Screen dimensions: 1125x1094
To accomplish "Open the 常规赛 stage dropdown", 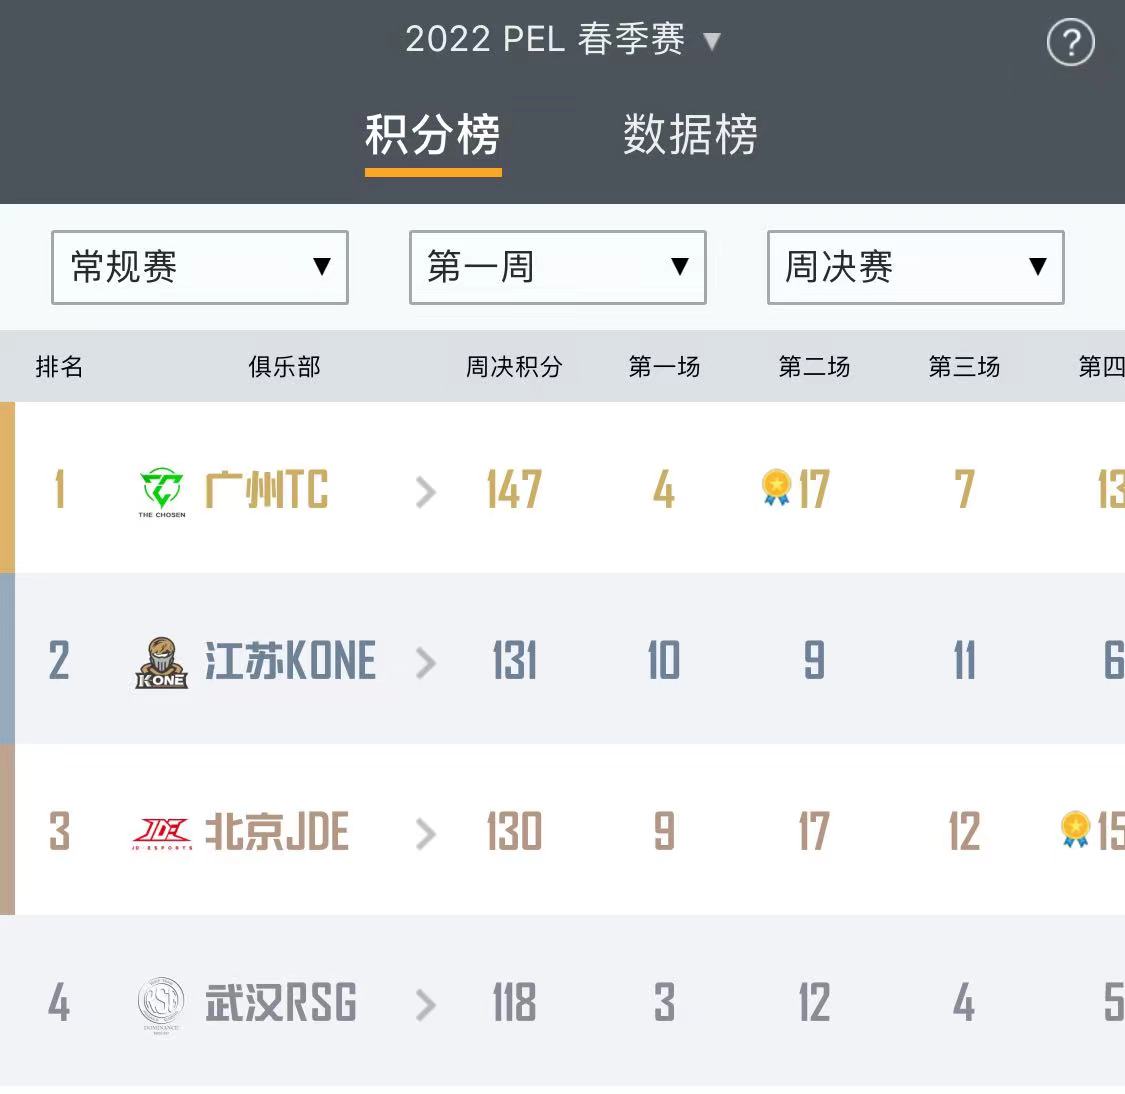I will tap(200, 267).
